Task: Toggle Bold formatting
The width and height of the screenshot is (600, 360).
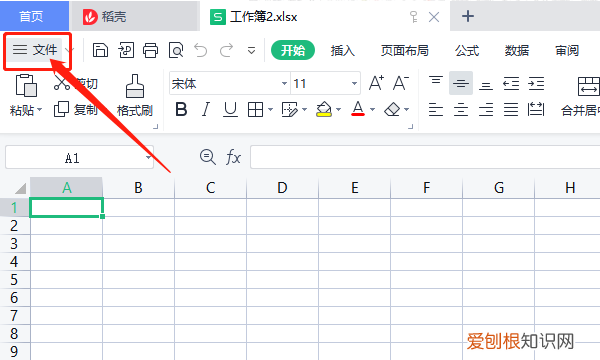Action: [181, 110]
